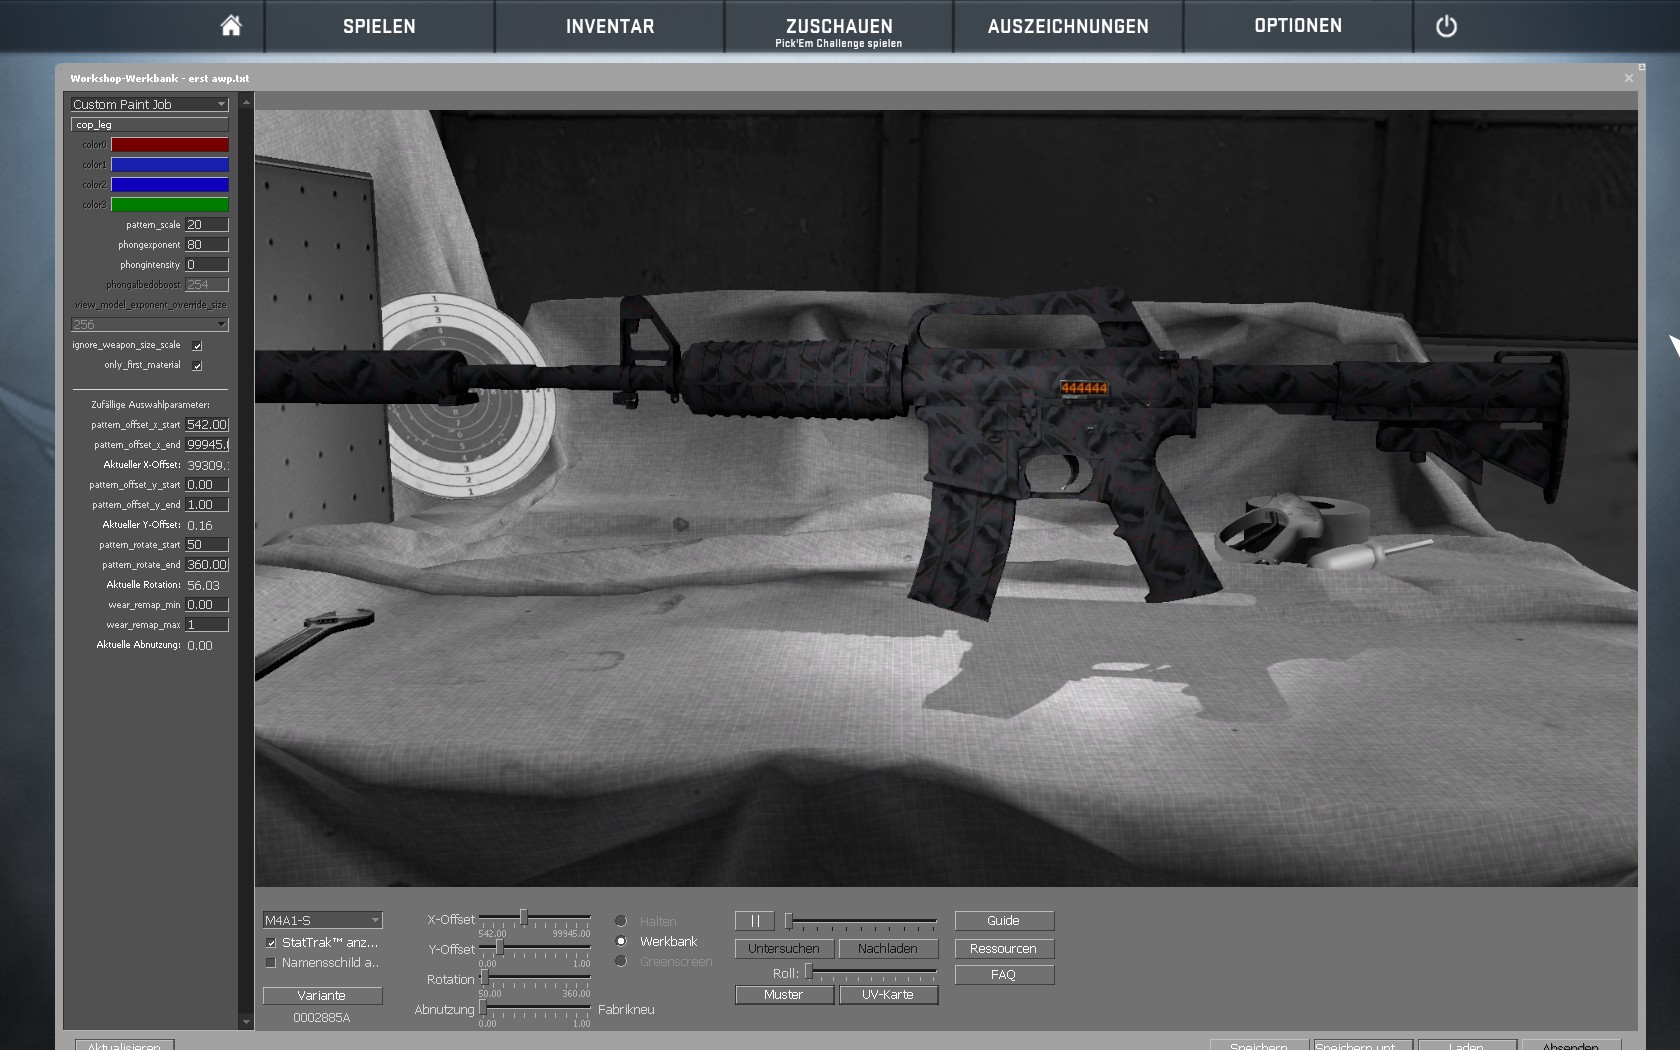The height and width of the screenshot is (1050, 1680).
Task: Select the Werkbank radio button
Action: pos(621,941)
